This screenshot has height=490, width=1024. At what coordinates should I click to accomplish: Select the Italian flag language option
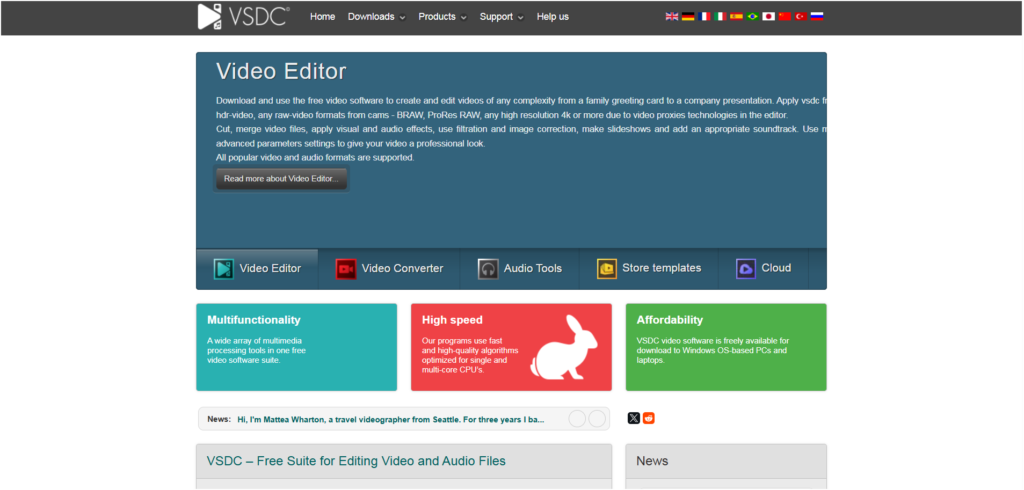(x=720, y=16)
